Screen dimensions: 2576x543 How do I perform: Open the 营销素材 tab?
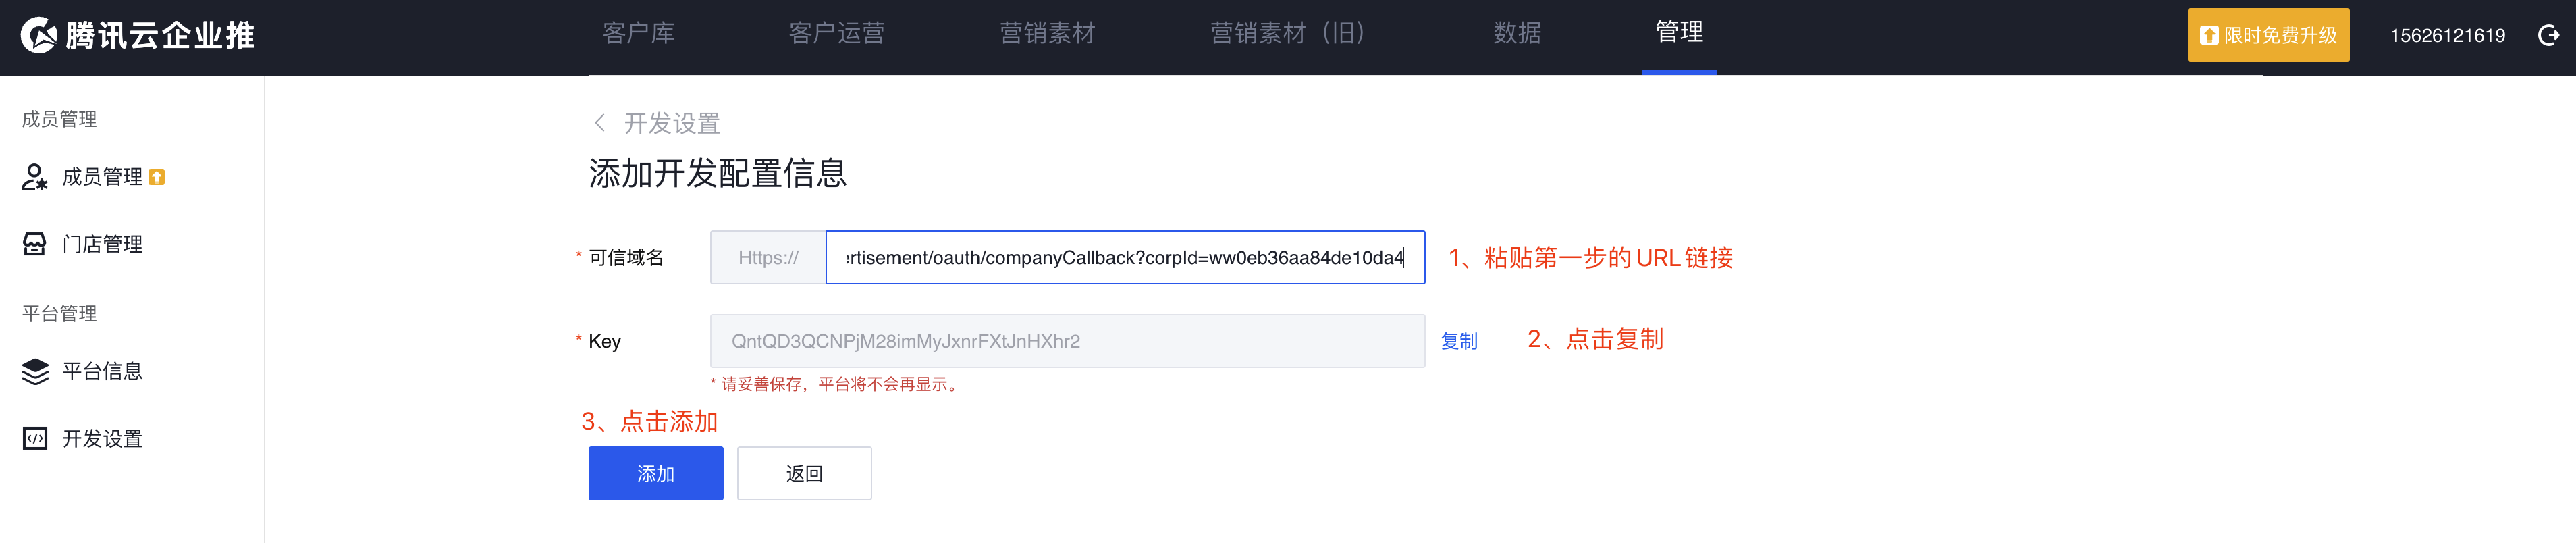point(1047,33)
